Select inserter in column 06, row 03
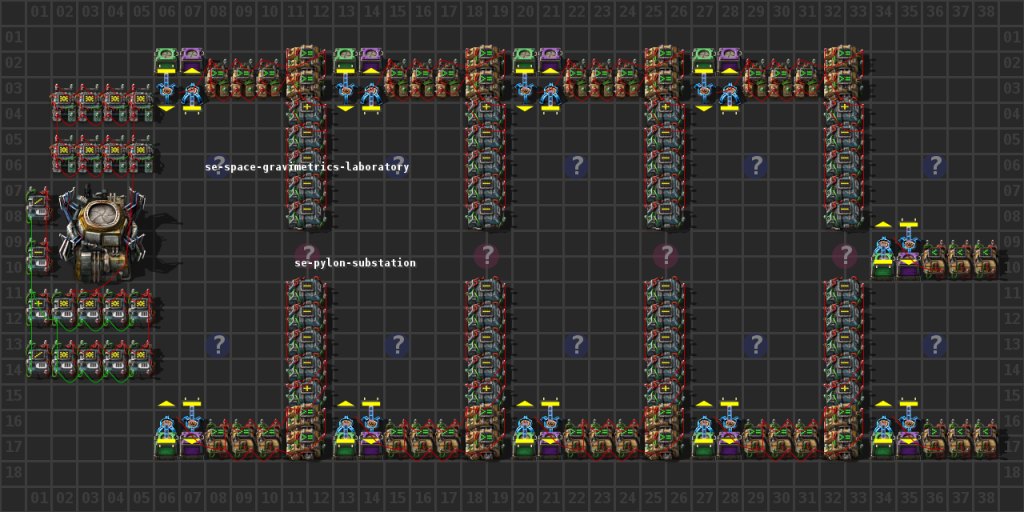The height and width of the screenshot is (512, 1024). tap(167, 89)
